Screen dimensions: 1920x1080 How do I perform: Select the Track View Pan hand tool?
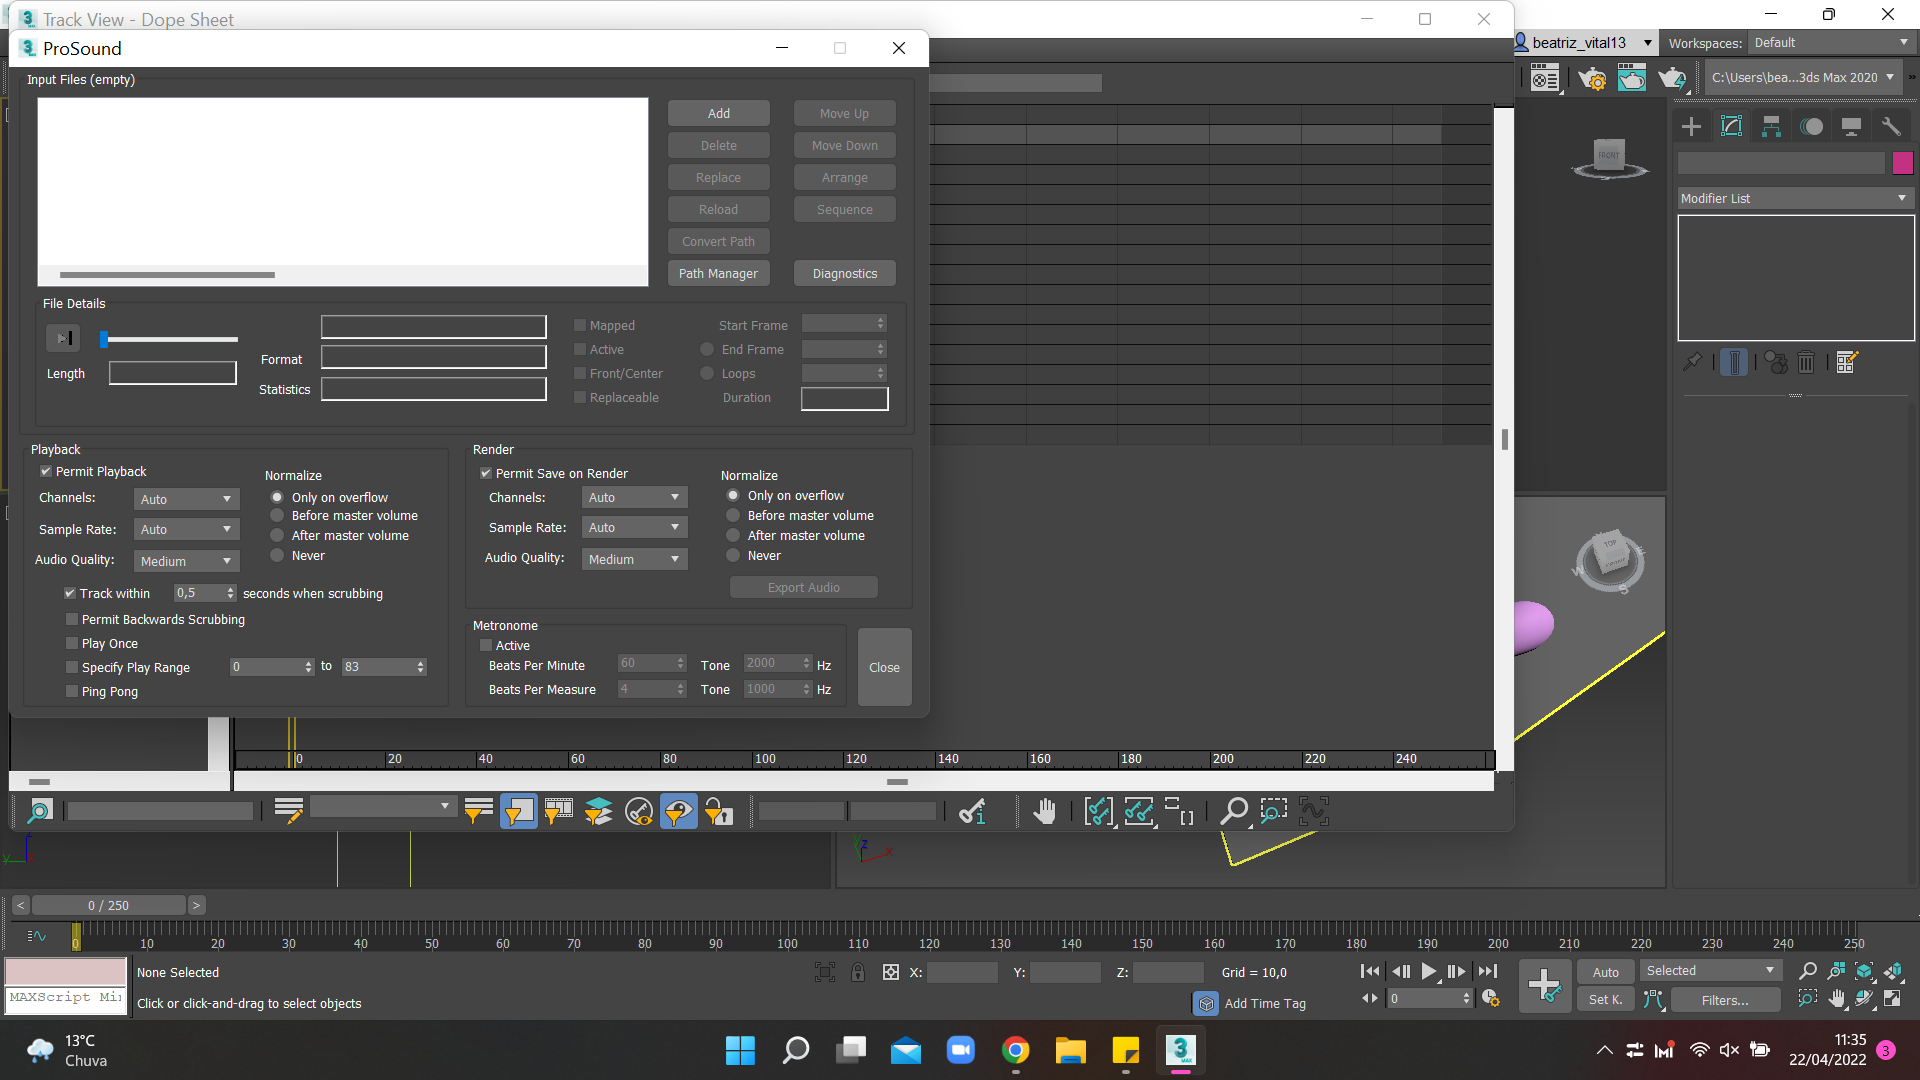pyautogui.click(x=1045, y=811)
